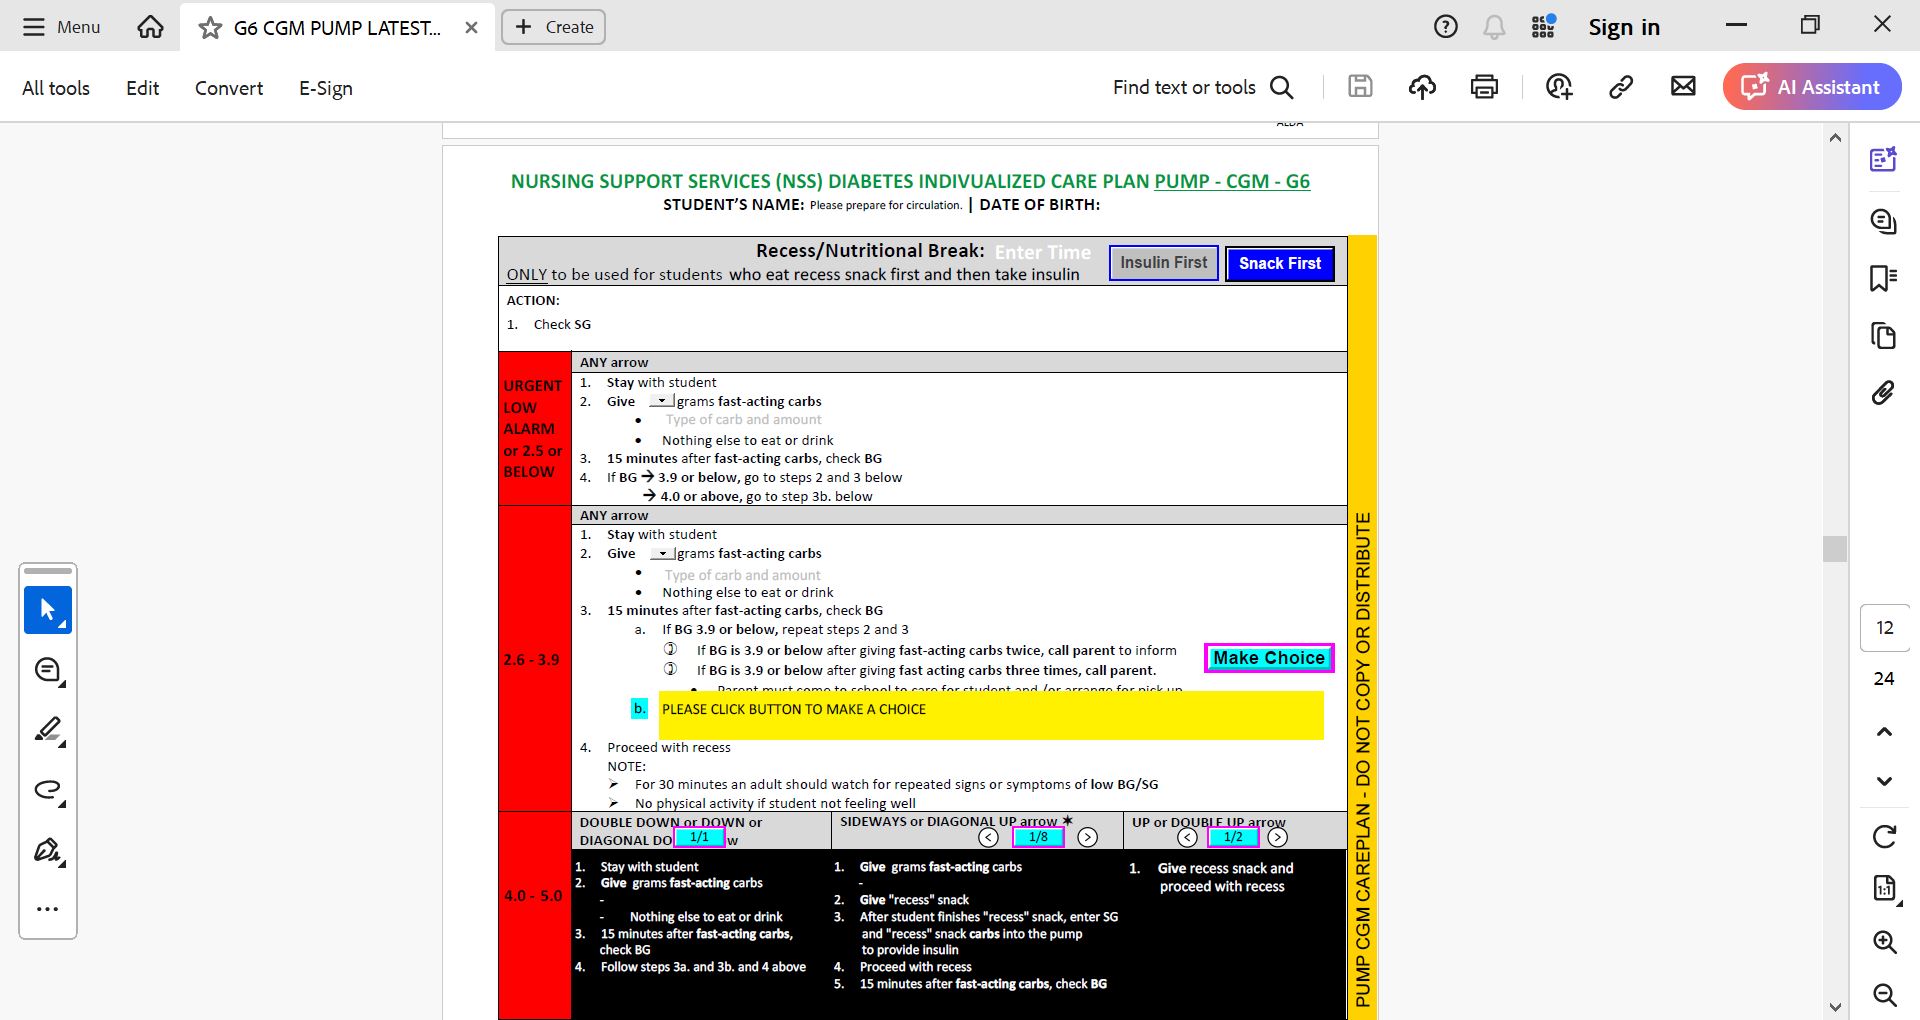Choose the add comment tool
This screenshot has height=1020, width=1920.
48,671
